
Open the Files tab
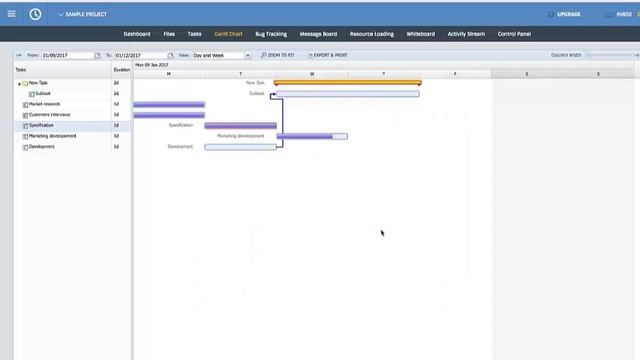[169, 34]
